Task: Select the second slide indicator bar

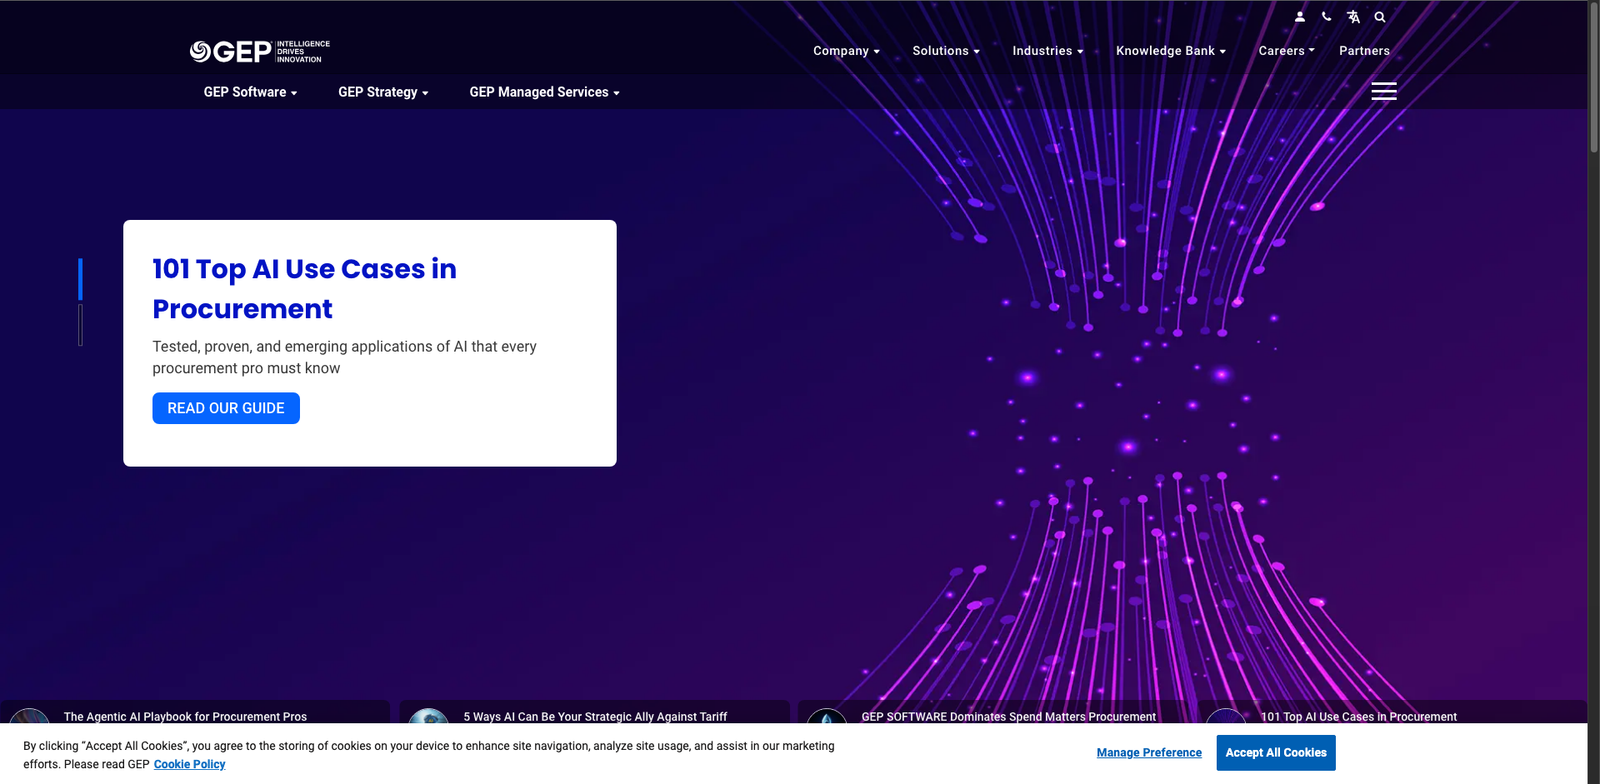Action: point(80,325)
